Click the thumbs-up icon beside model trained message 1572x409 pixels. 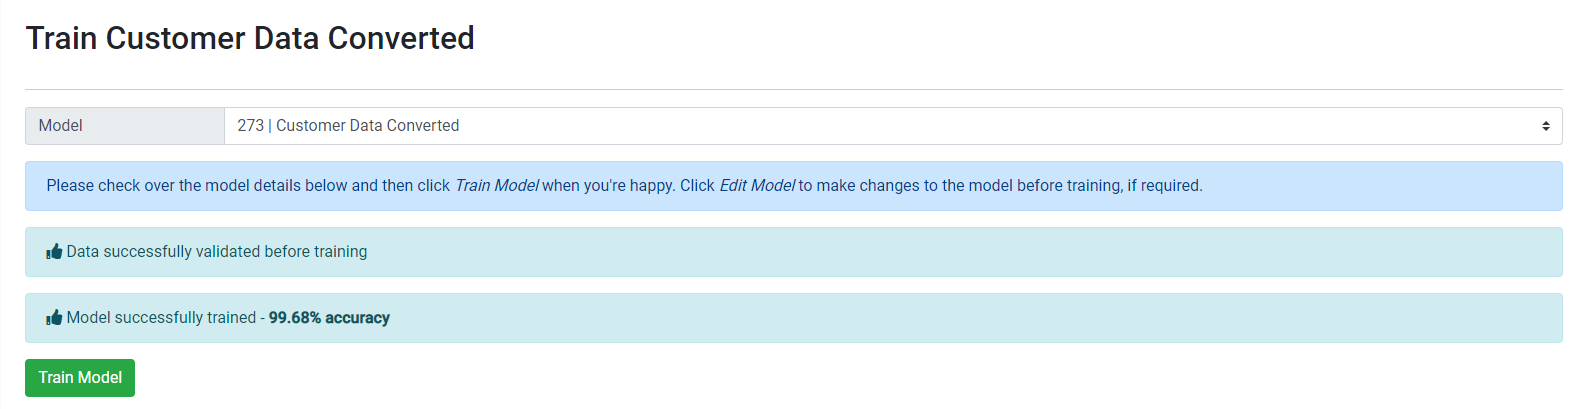point(54,318)
